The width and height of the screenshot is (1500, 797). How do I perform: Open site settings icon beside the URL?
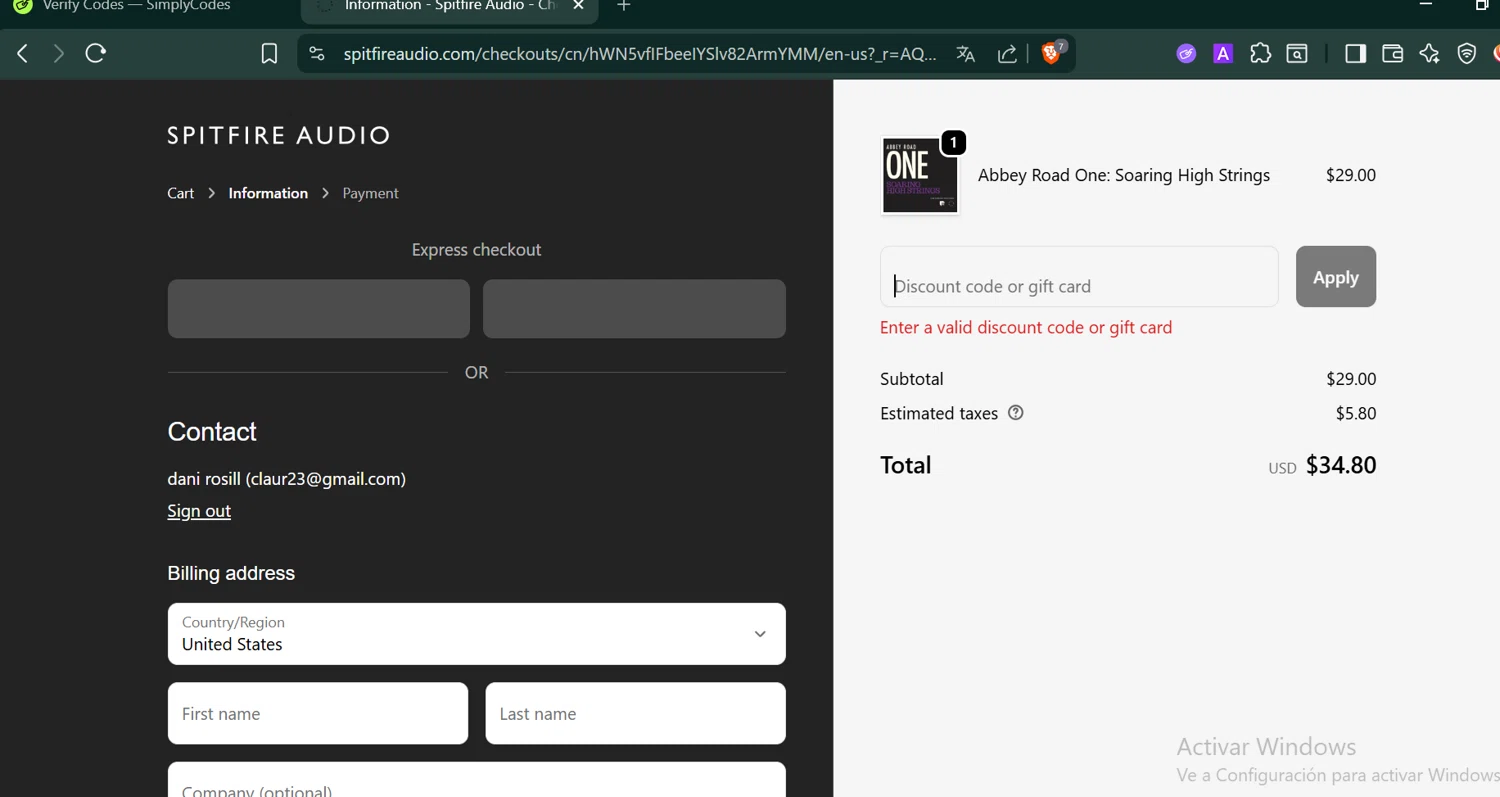coord(317,54)
